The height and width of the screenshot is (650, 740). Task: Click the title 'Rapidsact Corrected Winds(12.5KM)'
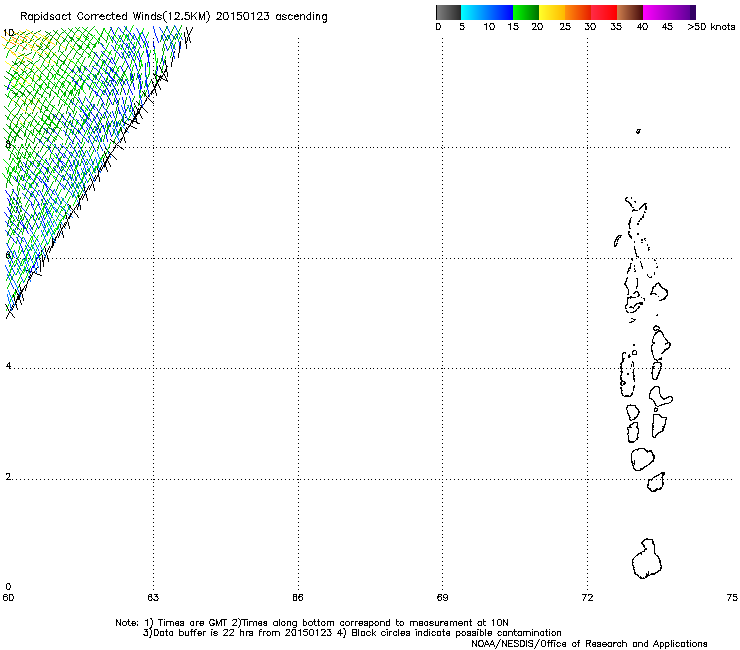115,17
